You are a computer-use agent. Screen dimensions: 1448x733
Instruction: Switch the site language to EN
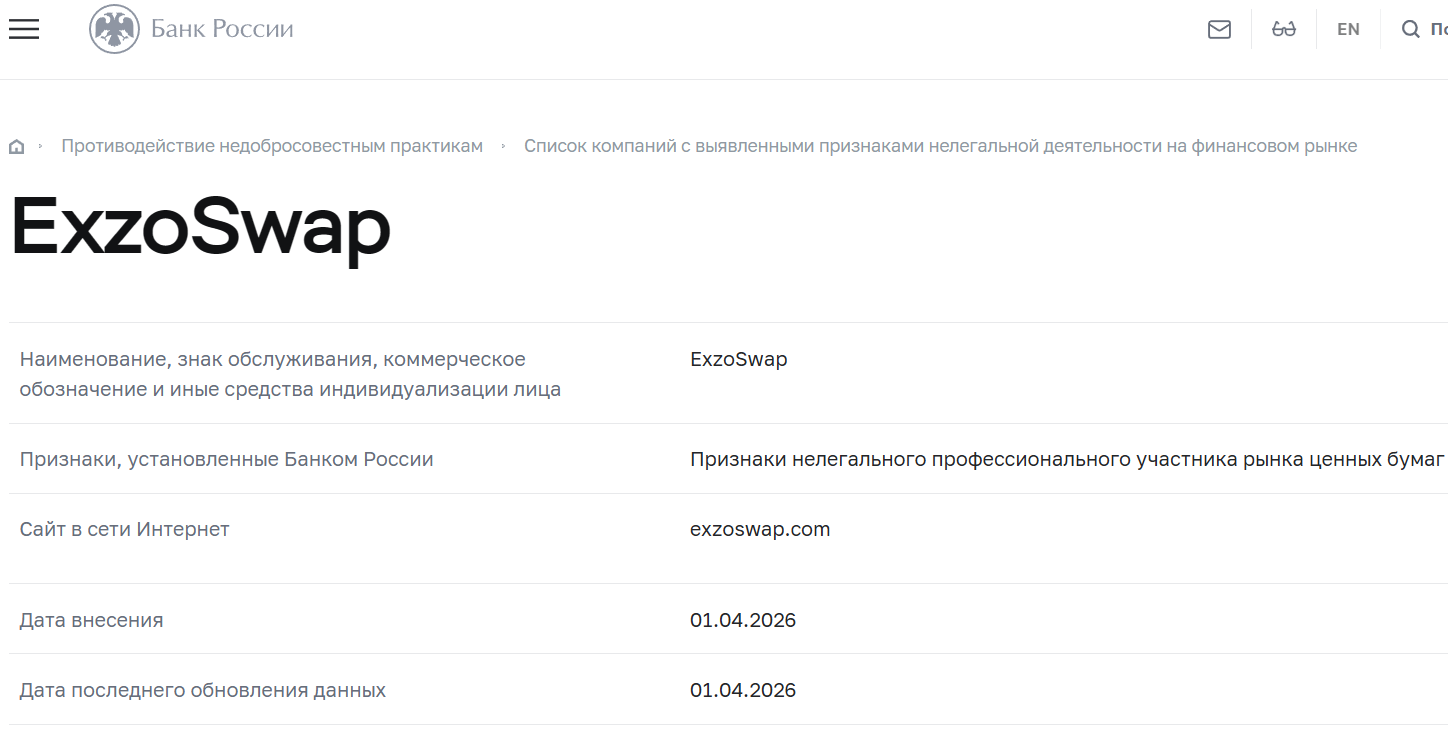(x=1348, y=29)
